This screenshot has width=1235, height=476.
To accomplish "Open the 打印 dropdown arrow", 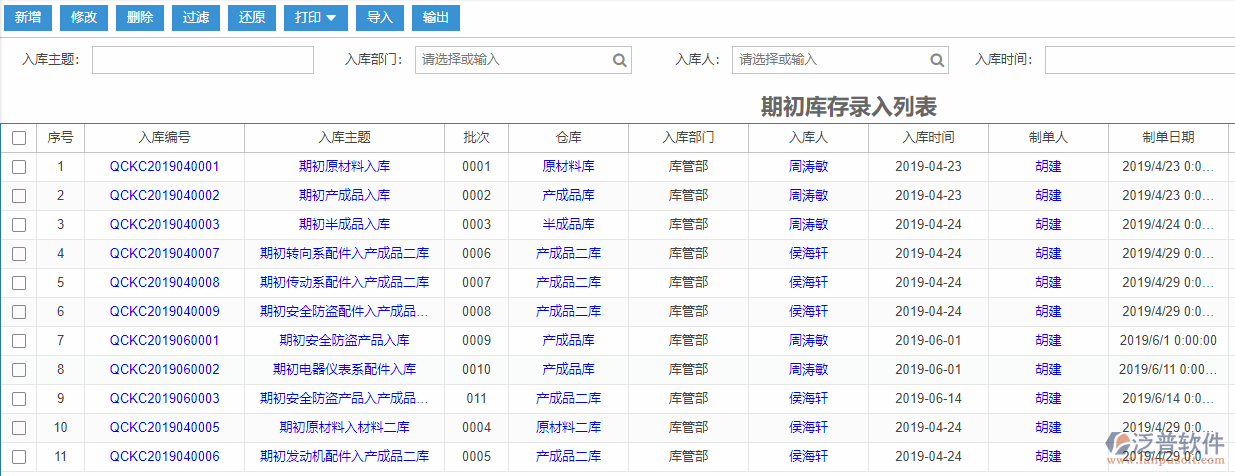I will (331, 18).
